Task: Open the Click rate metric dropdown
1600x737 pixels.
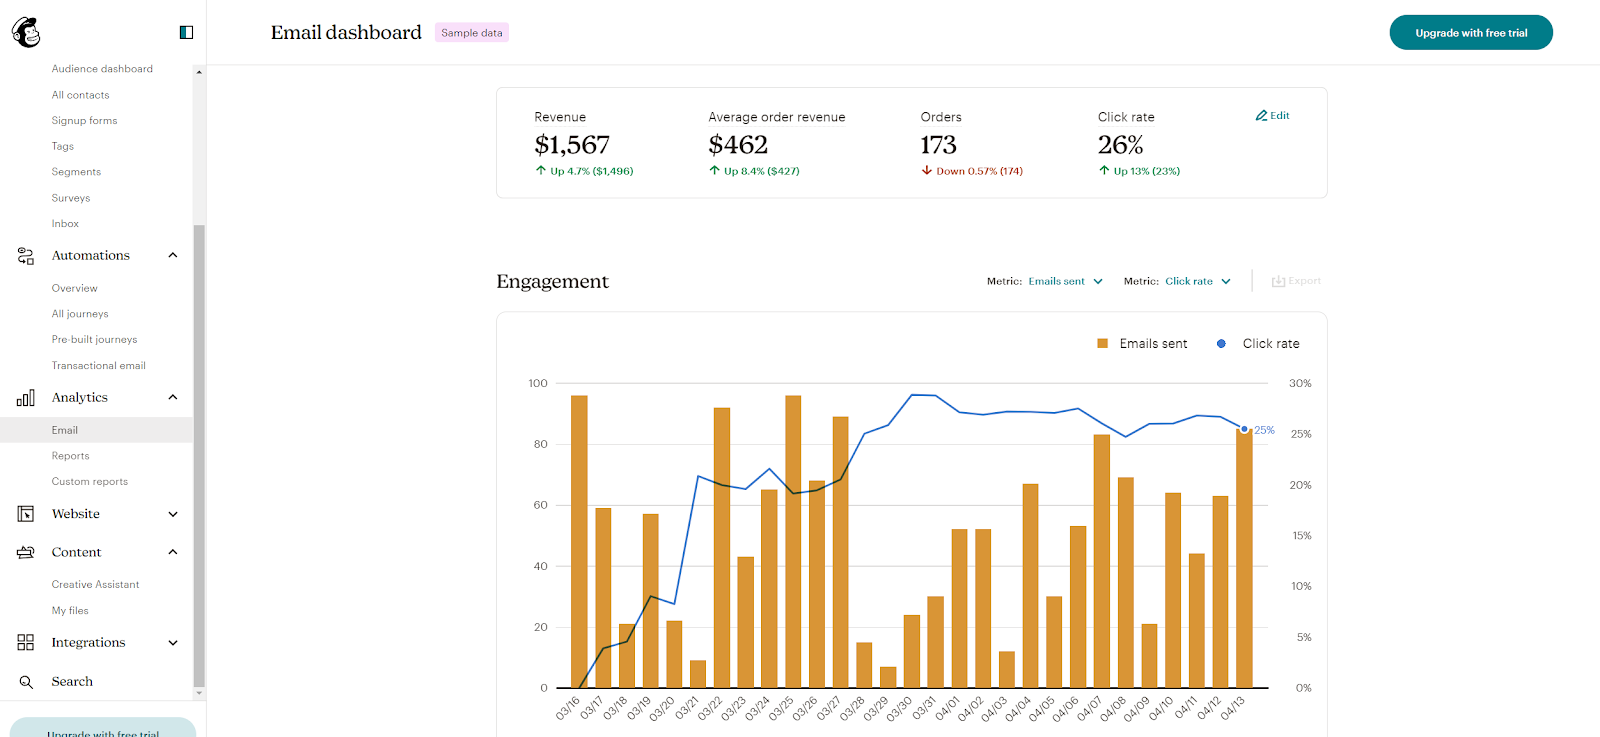Action: [x=1197, y=282]
